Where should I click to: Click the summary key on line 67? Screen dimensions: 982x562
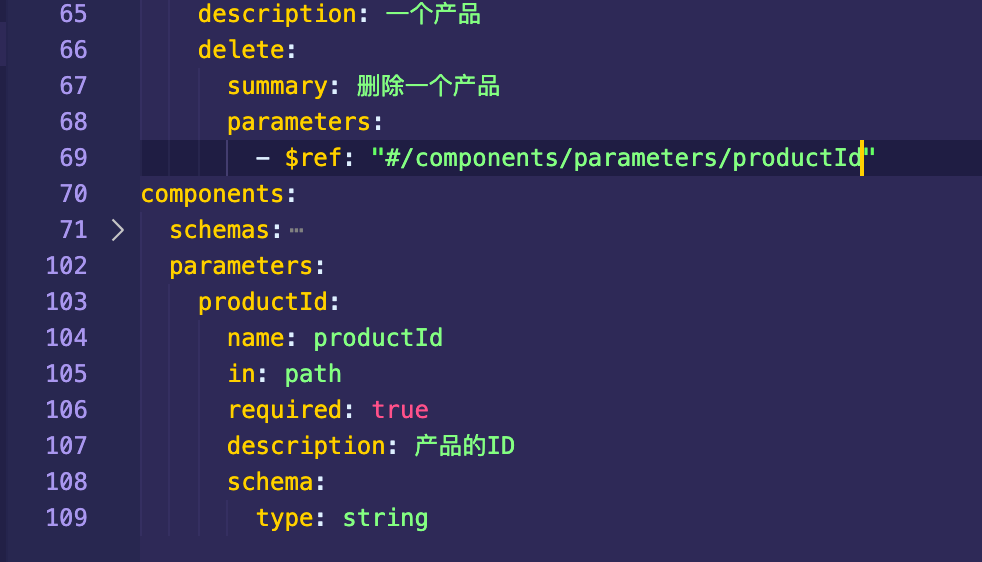277,86
